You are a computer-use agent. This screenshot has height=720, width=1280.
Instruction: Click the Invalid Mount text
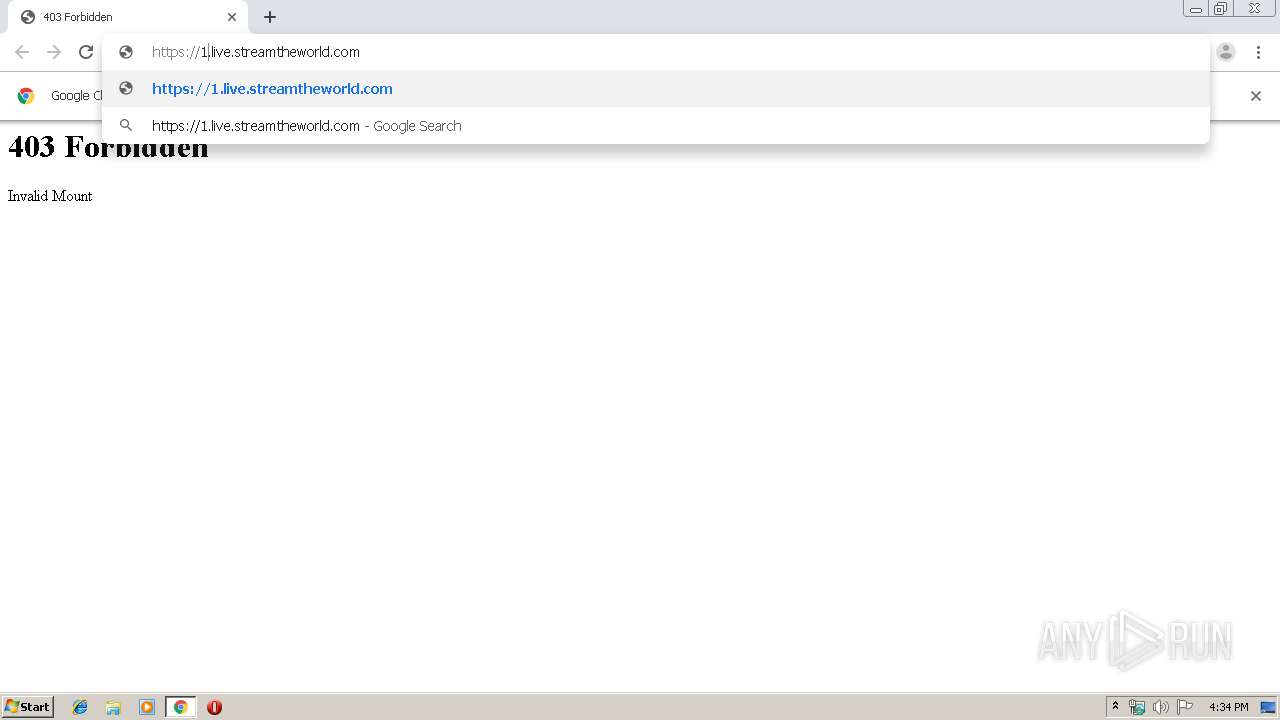coord(50,196)
